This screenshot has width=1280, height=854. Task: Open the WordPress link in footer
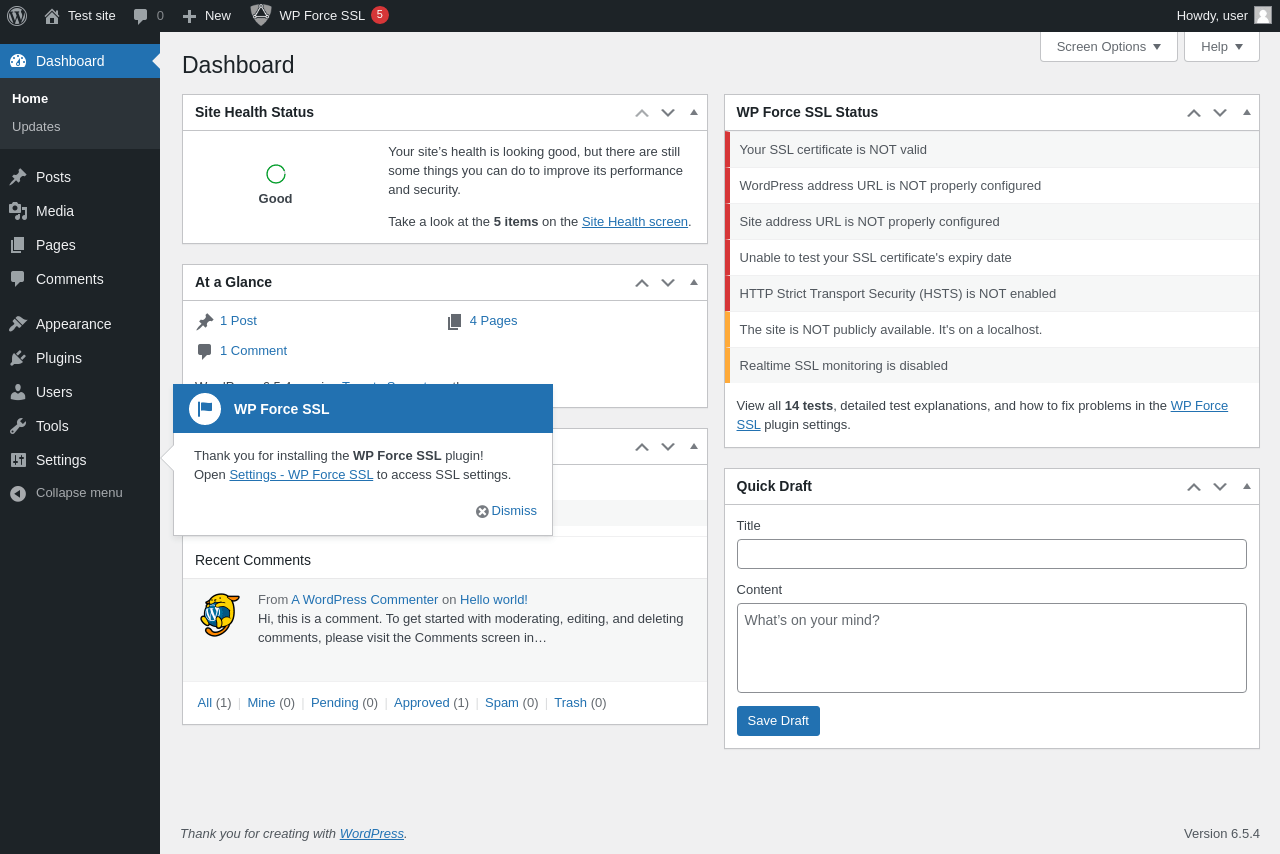[372, 833]
